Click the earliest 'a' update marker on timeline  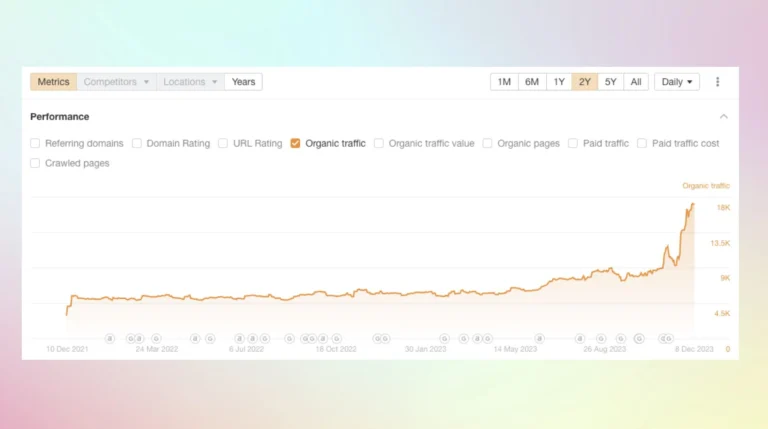tap(110, 338)
